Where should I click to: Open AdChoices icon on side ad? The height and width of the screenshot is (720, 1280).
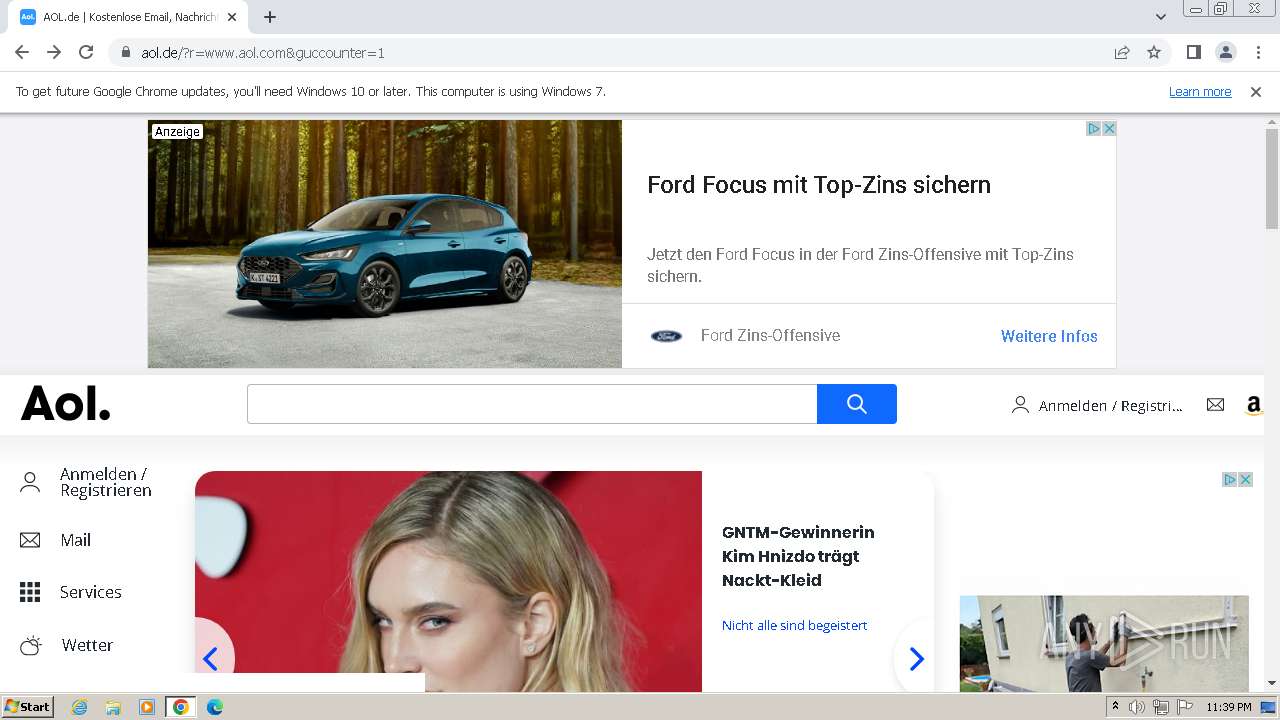(x=1230, y=480)
